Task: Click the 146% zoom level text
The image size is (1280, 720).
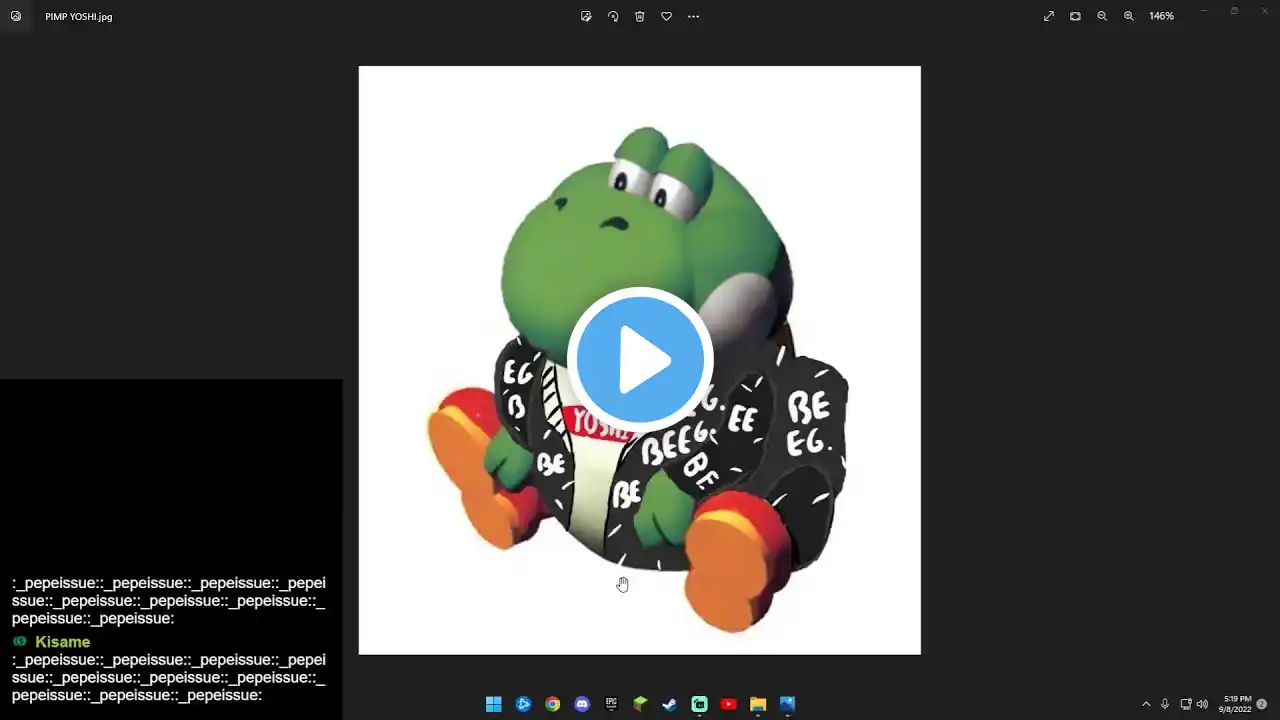Action: click(1161, 16)
